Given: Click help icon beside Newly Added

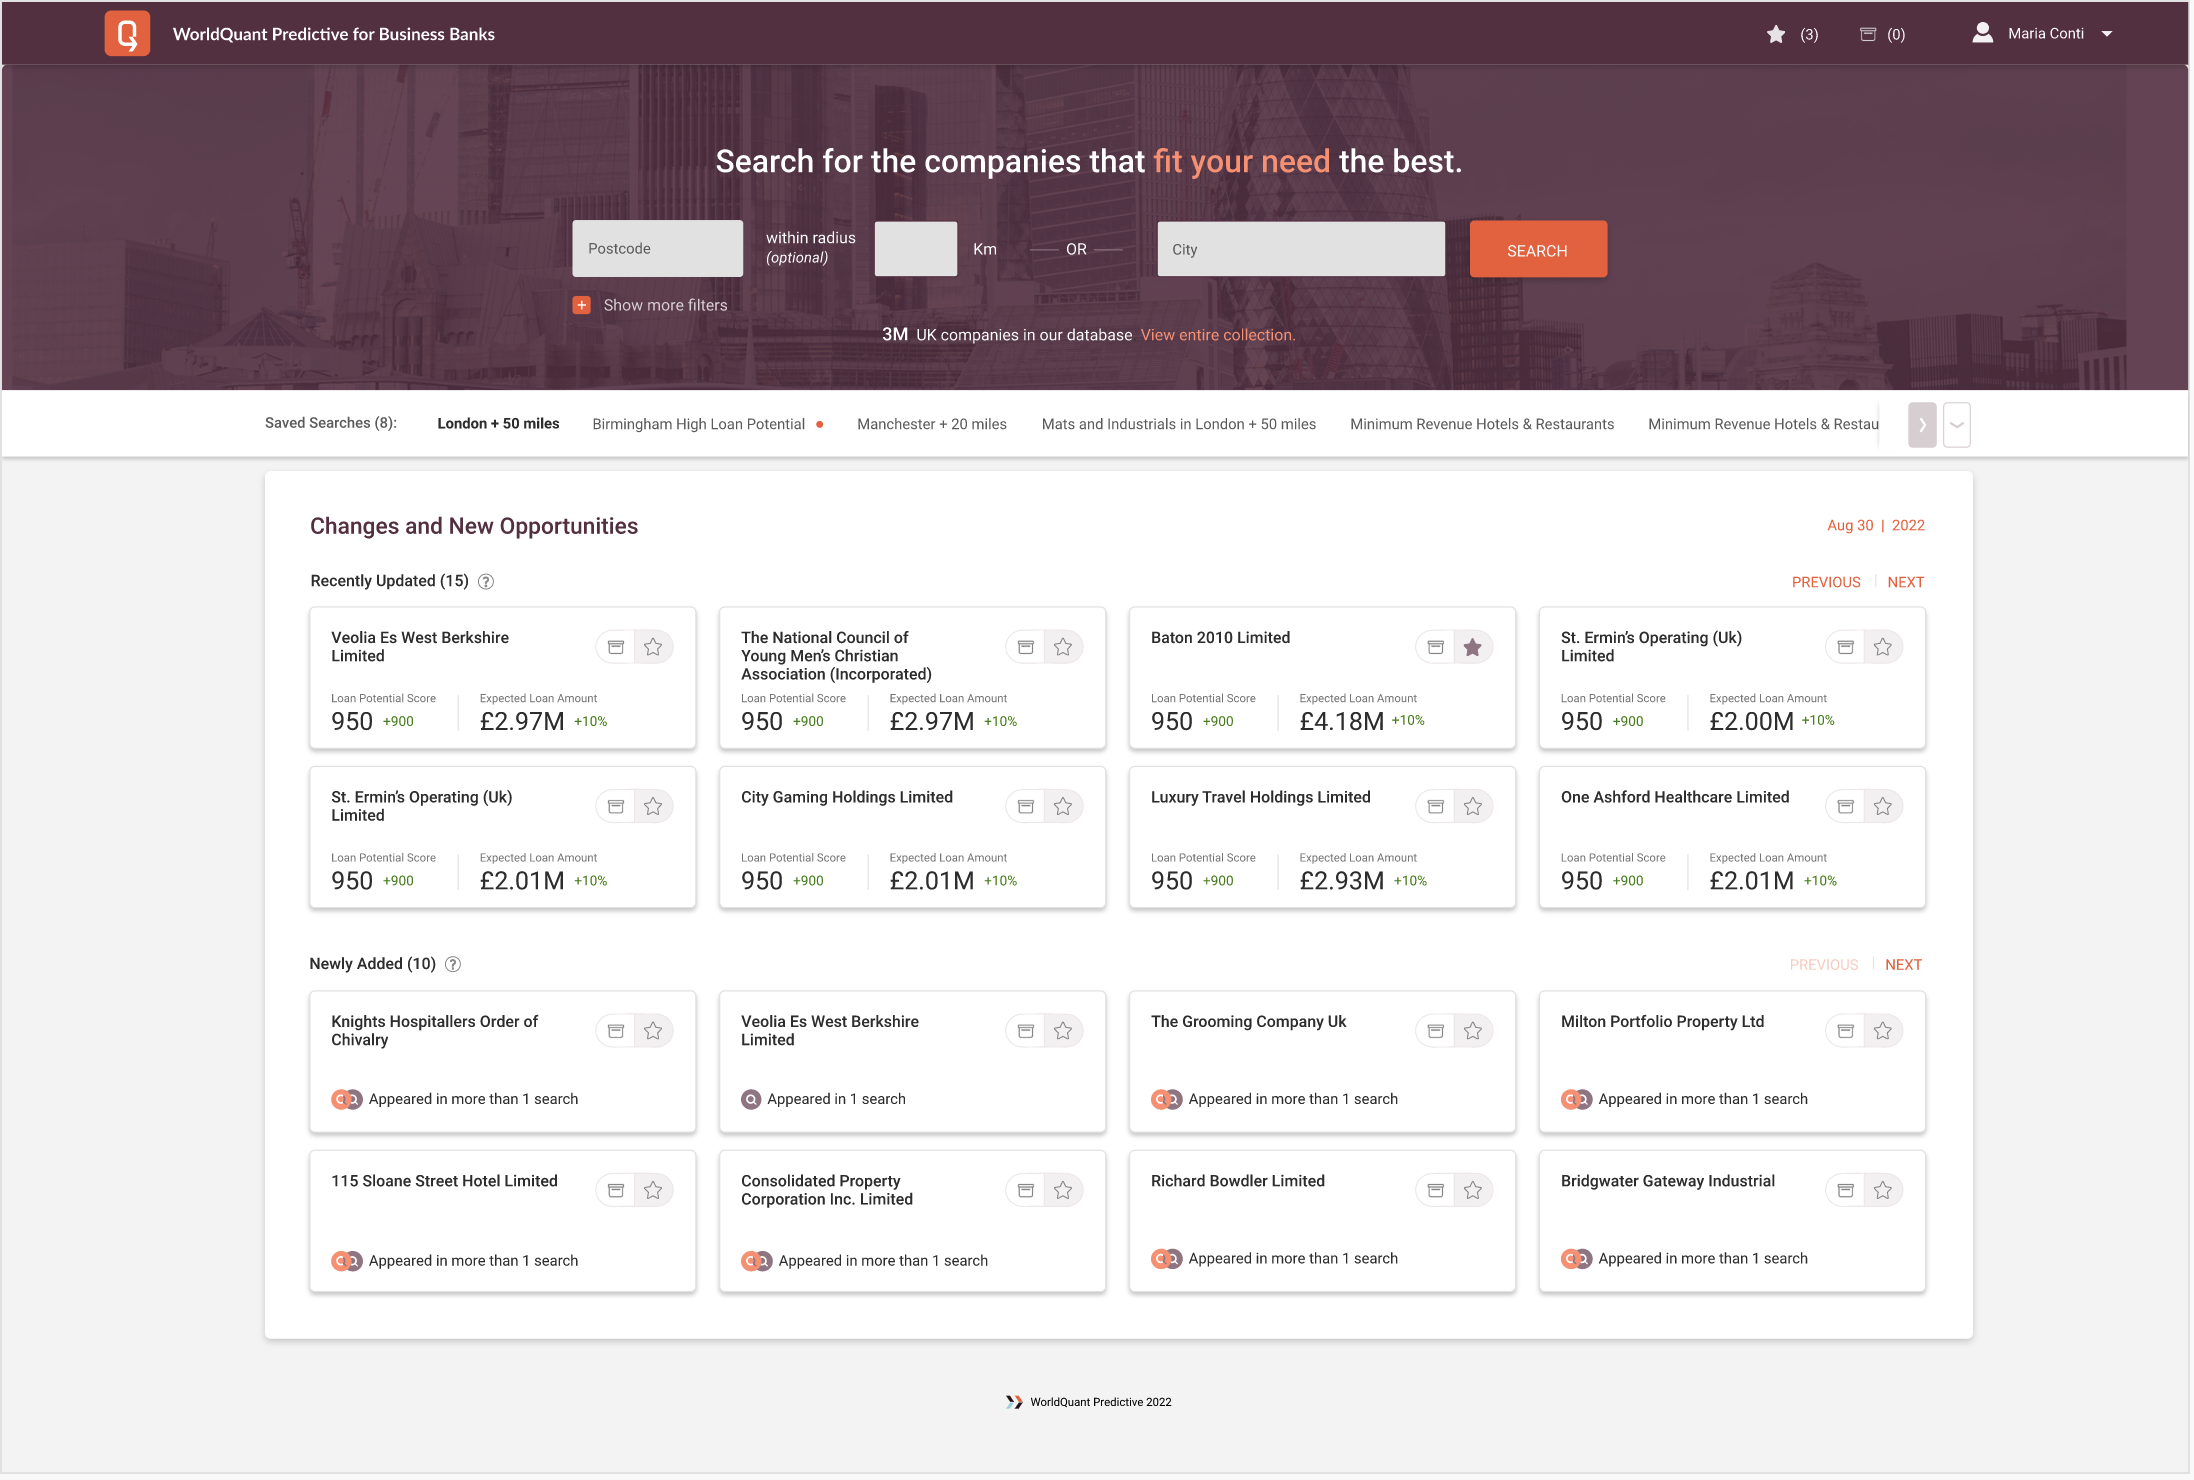Looking at the screenshot, I should coord(453,965).
